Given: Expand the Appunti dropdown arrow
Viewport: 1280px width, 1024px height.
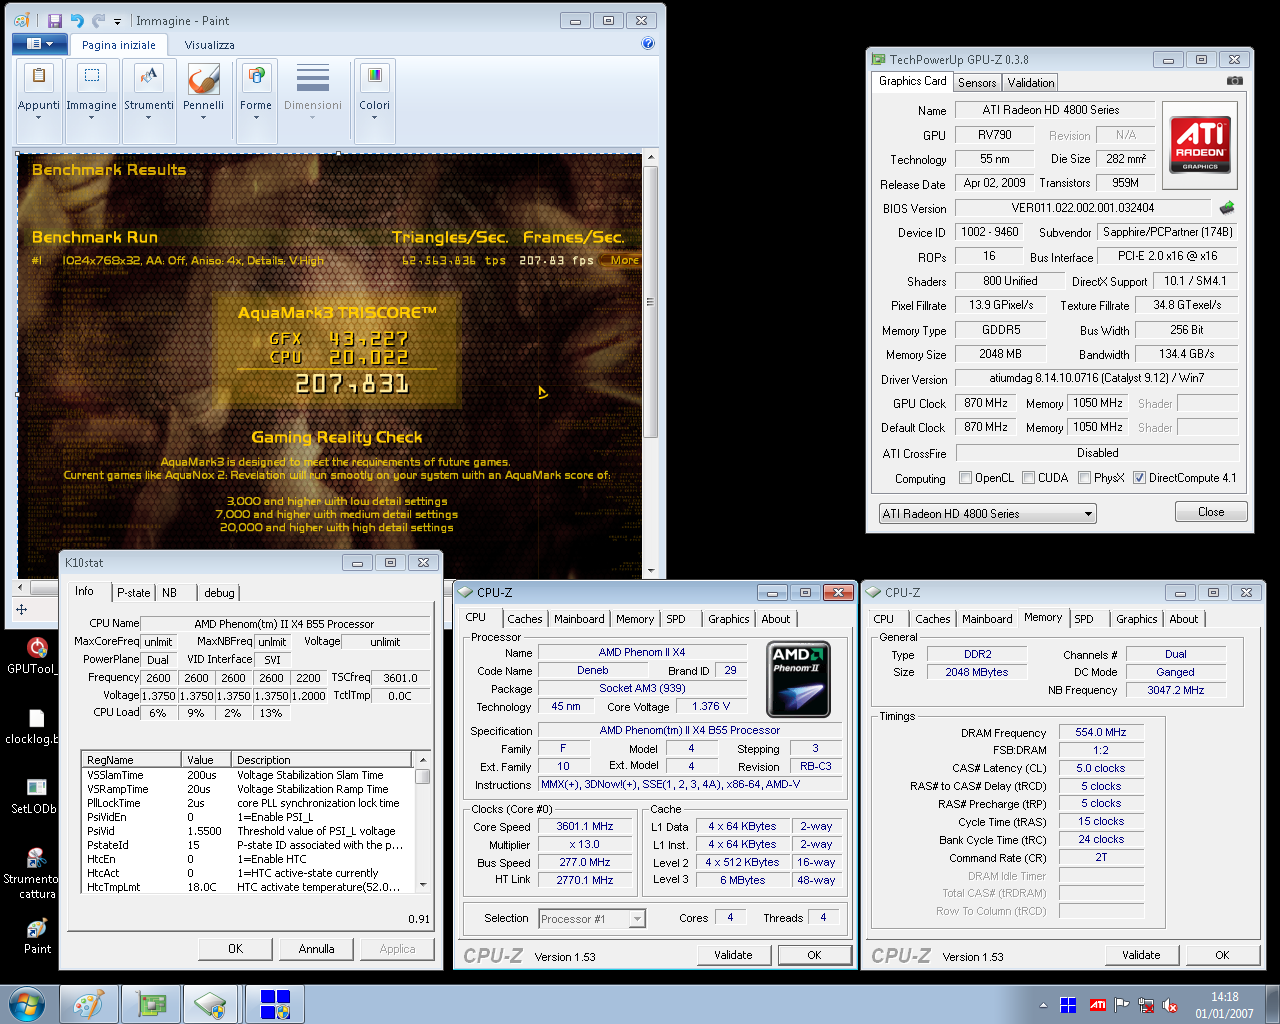Looking at the screenshot, I should click(x=38, y=118).
